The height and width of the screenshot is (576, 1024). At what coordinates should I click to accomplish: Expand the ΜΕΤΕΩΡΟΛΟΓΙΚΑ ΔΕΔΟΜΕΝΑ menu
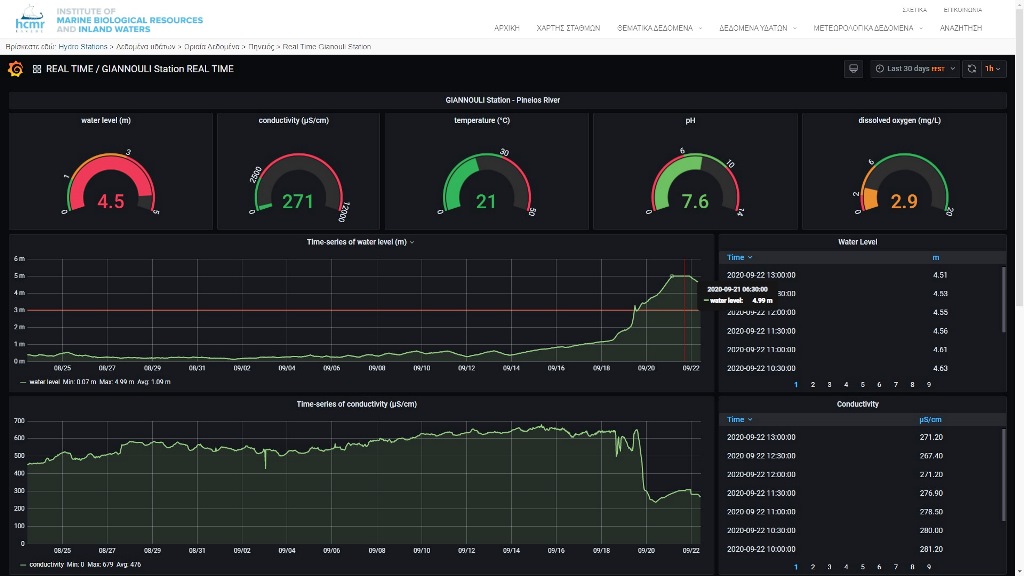tap(868, 28)
